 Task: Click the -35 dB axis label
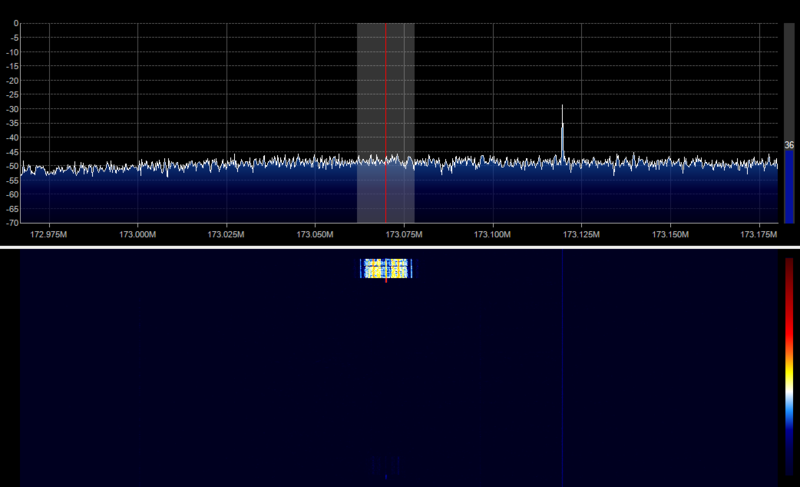(13, 123)
